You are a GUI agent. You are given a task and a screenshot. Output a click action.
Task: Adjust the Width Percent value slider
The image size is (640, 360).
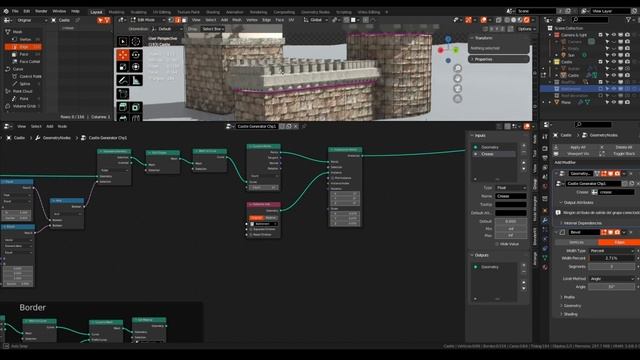(x=612, y=258)
